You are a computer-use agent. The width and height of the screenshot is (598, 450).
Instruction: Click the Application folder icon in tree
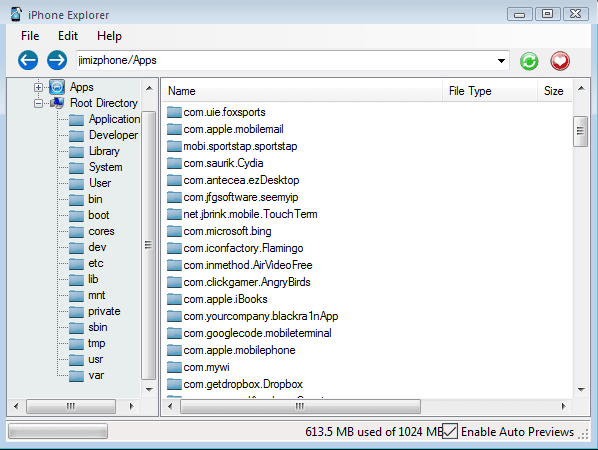tap(76, 119)
